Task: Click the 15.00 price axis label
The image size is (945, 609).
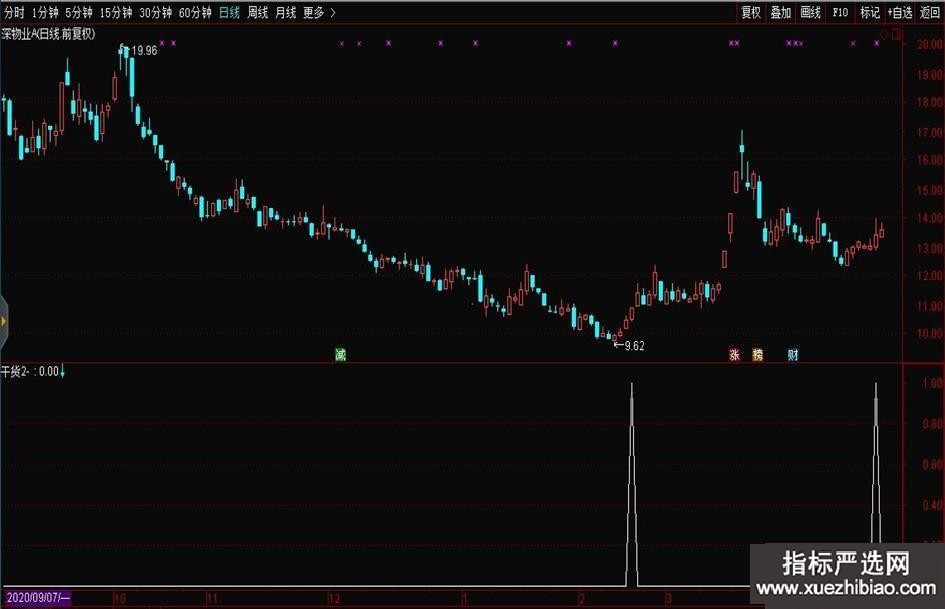Action: 929,190
